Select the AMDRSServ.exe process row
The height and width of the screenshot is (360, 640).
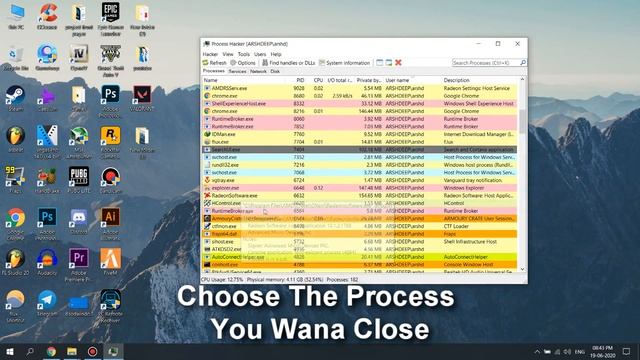[360, 88]
